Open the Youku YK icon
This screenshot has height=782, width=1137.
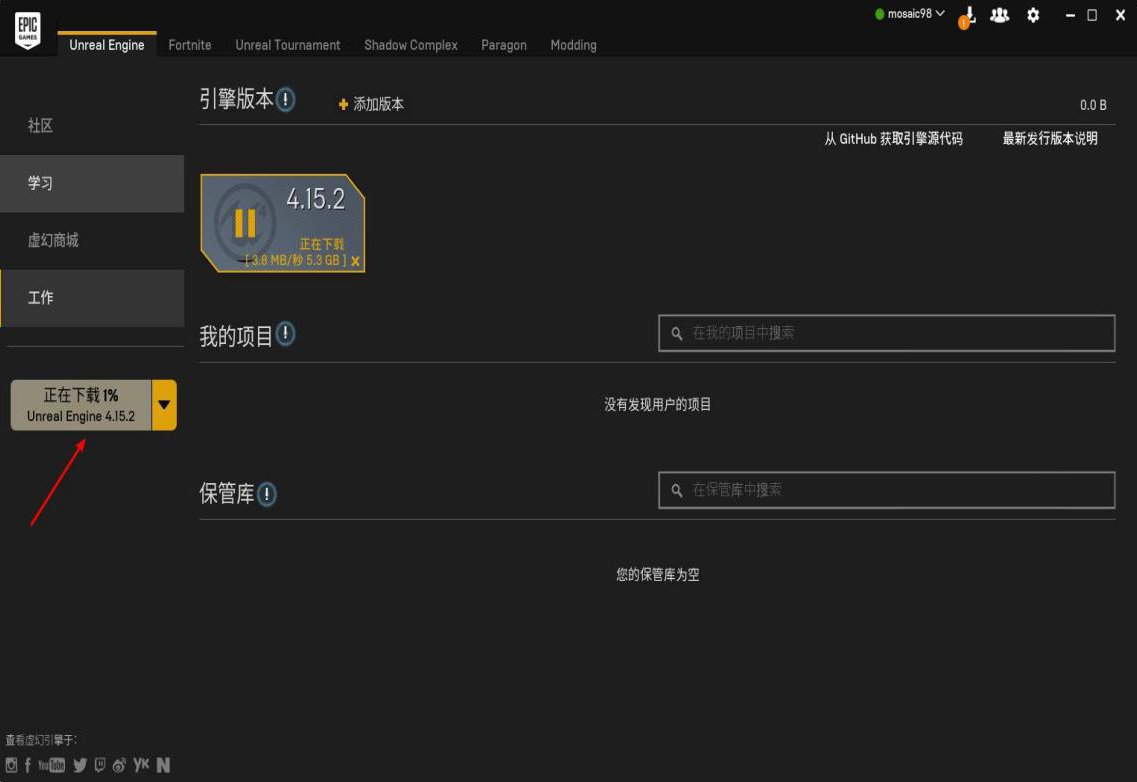click(x=141, y=764)
